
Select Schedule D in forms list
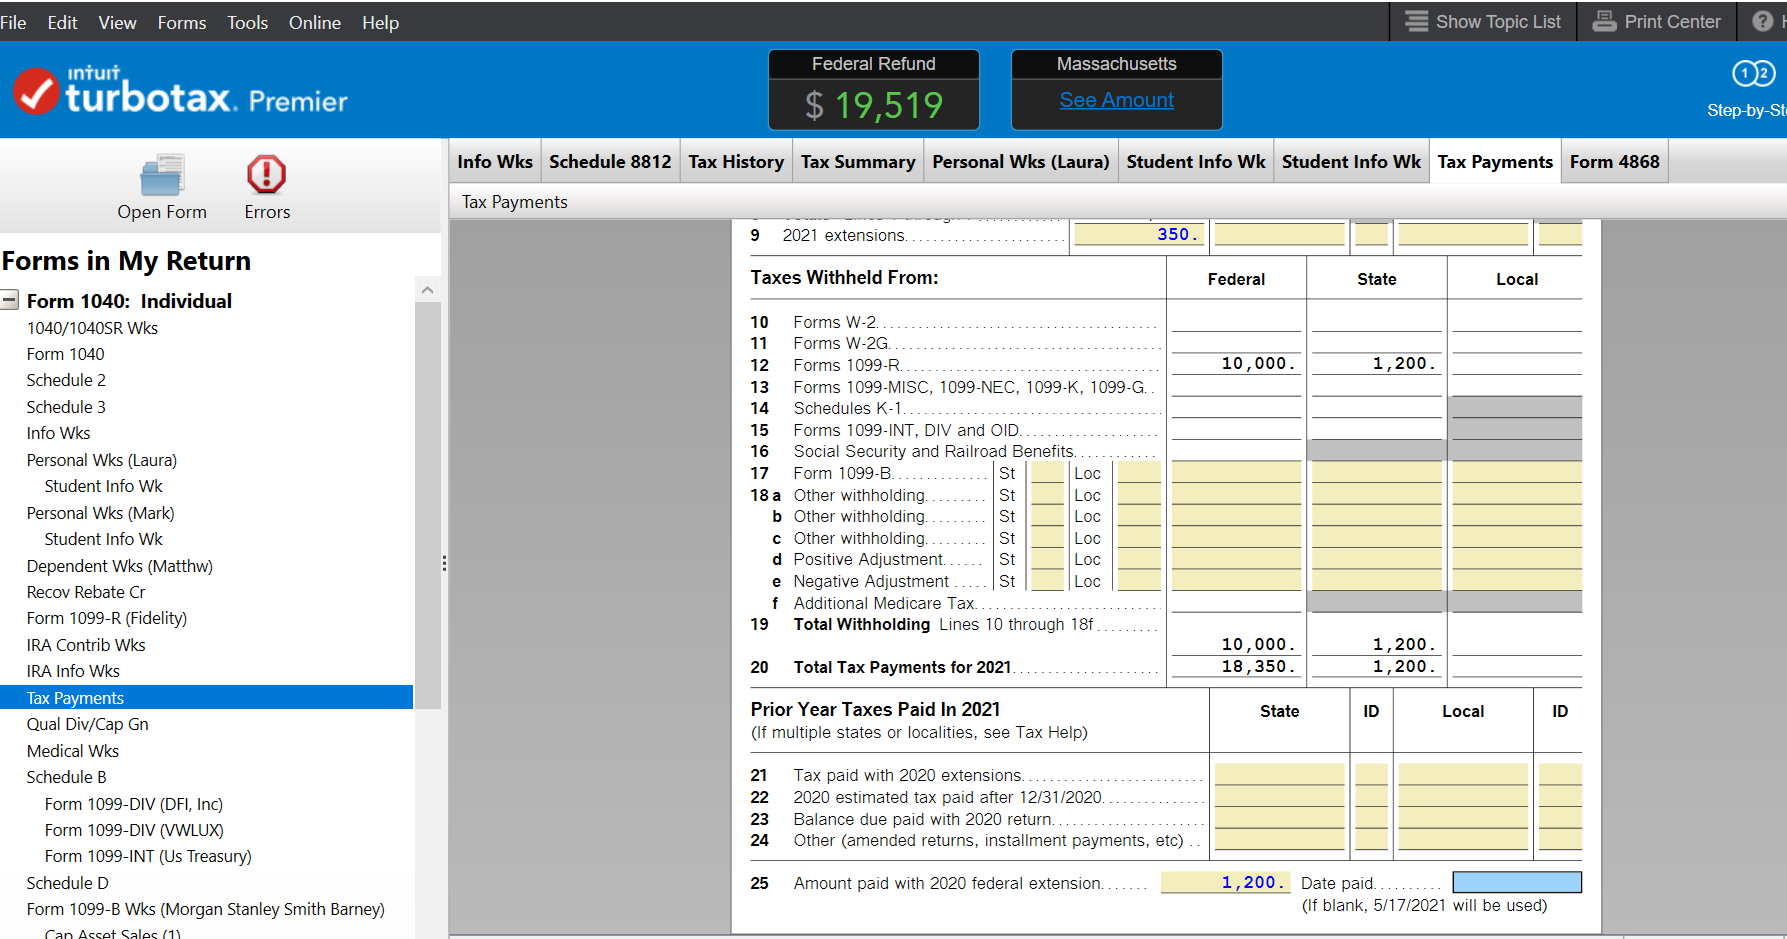click(x=67, y=883)
